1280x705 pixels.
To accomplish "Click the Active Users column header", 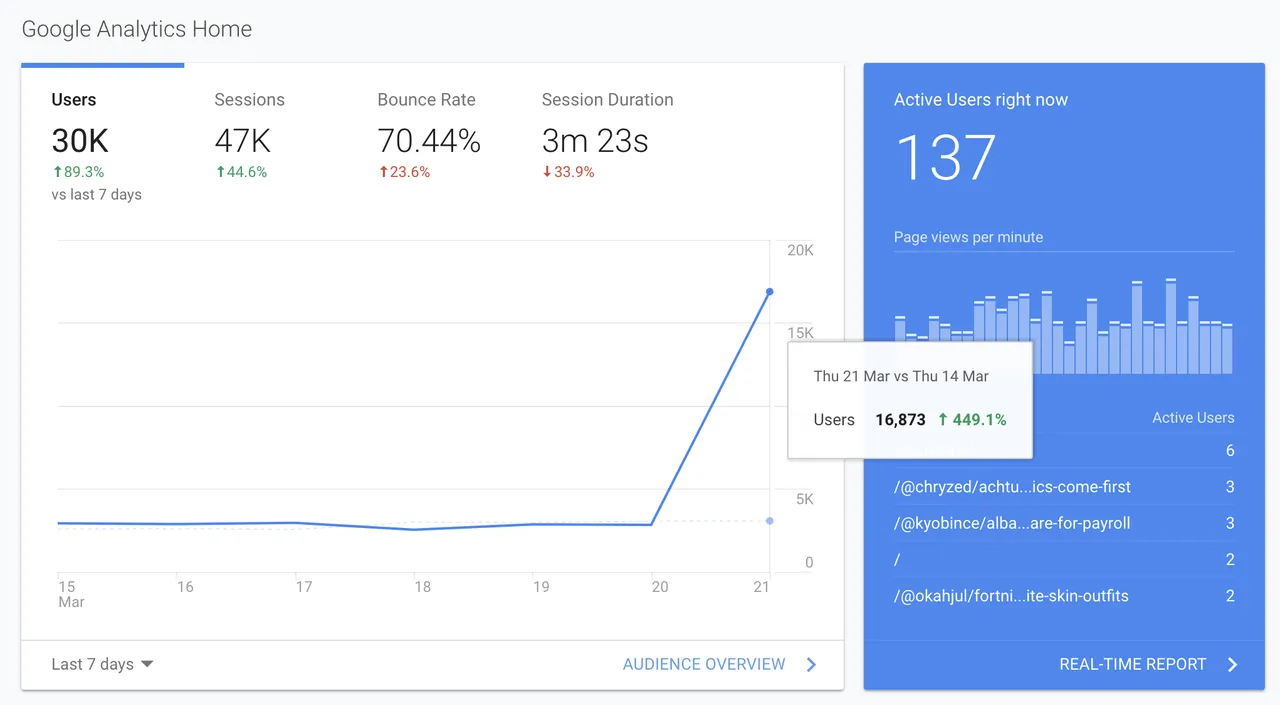I will (x=1193, y=418).
